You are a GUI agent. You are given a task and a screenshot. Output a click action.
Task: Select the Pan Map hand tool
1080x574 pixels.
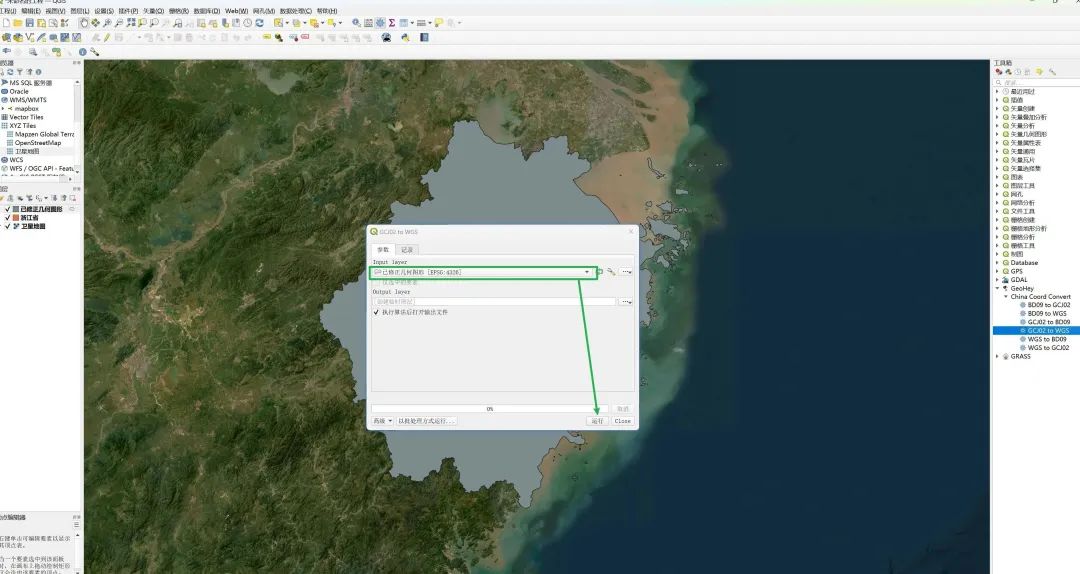[84, 23]
